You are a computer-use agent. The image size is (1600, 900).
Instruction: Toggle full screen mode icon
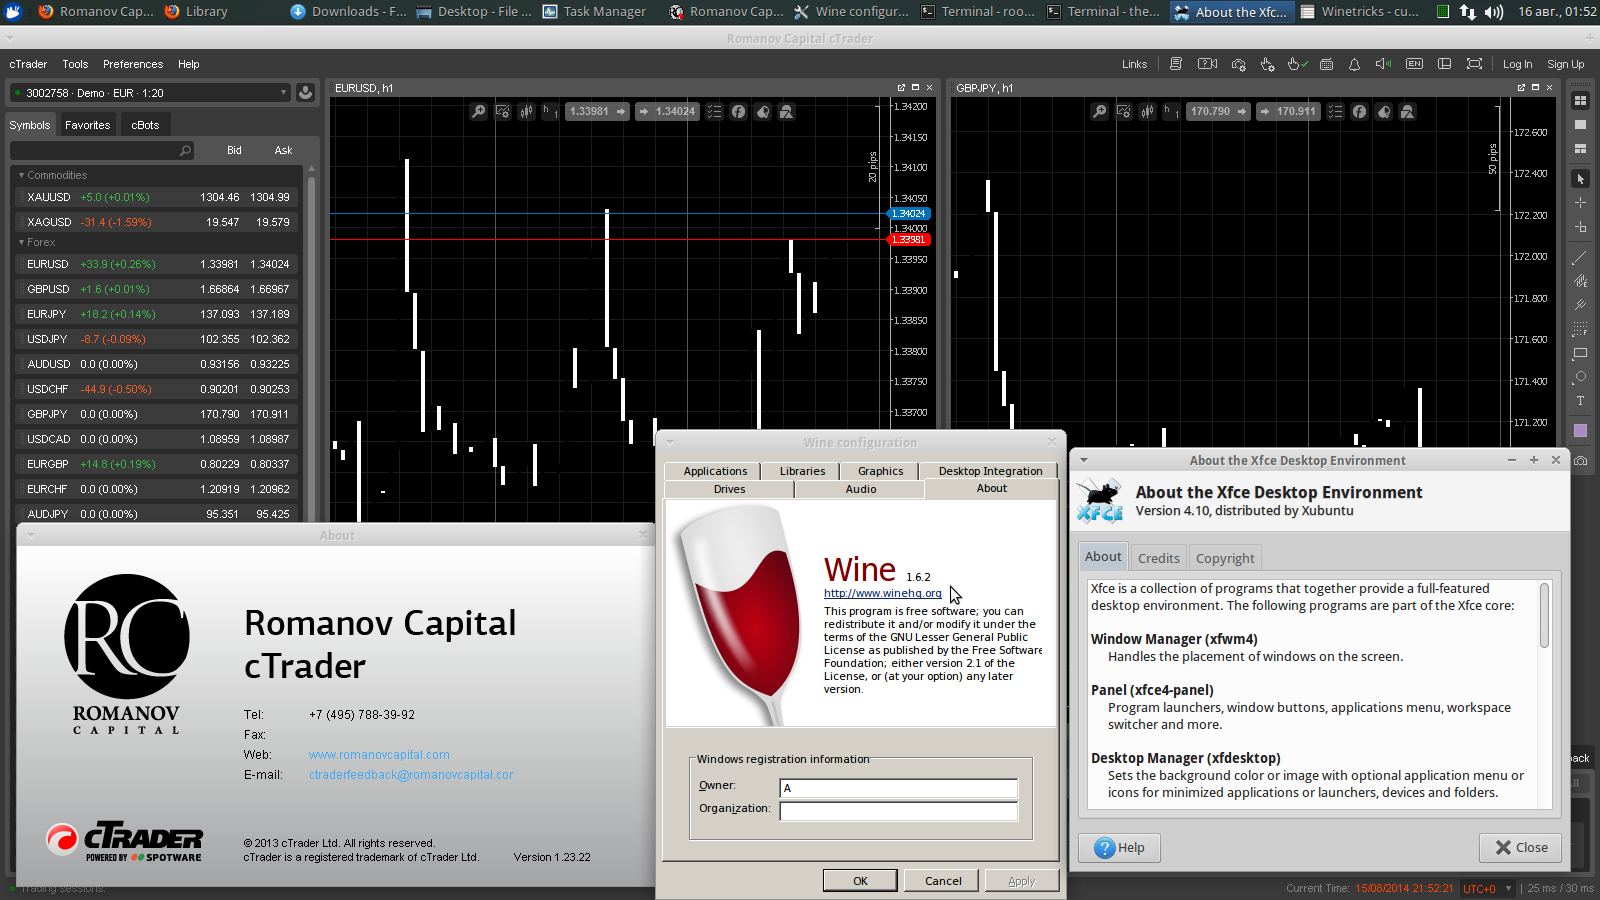pyautogui.click(x=1474, y=64)
